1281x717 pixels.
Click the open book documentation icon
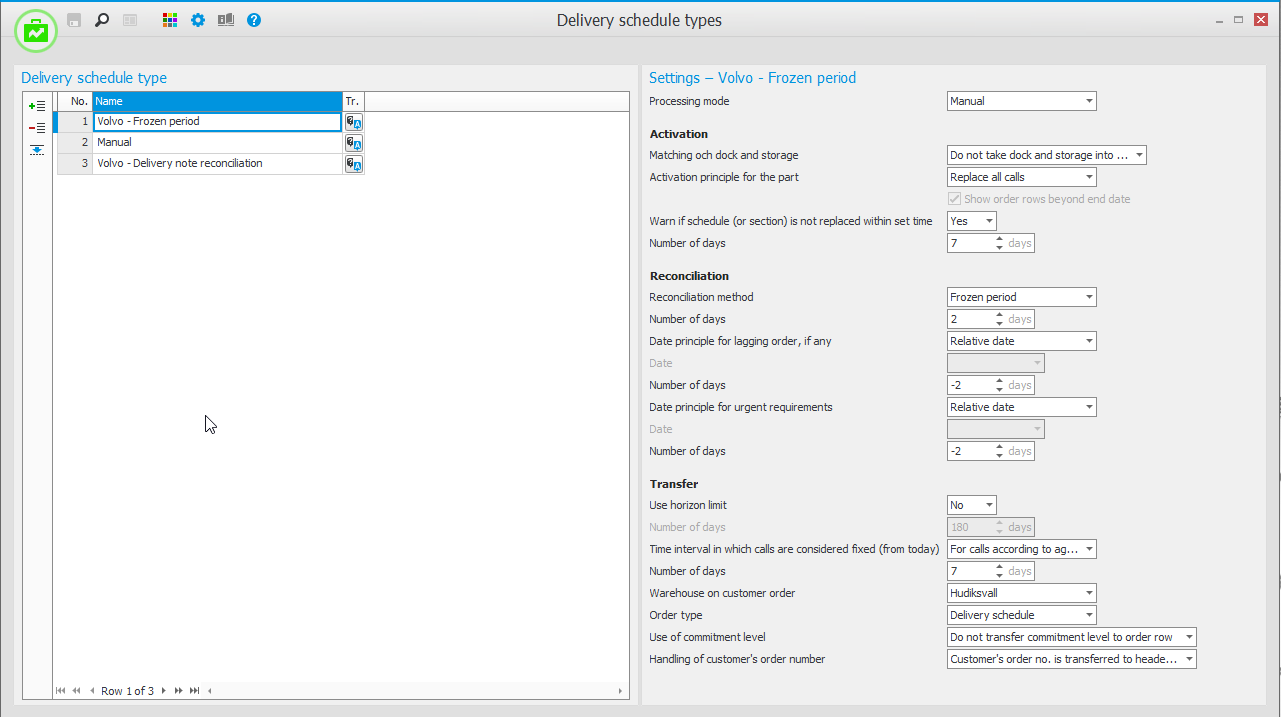[x=226, y=20]
